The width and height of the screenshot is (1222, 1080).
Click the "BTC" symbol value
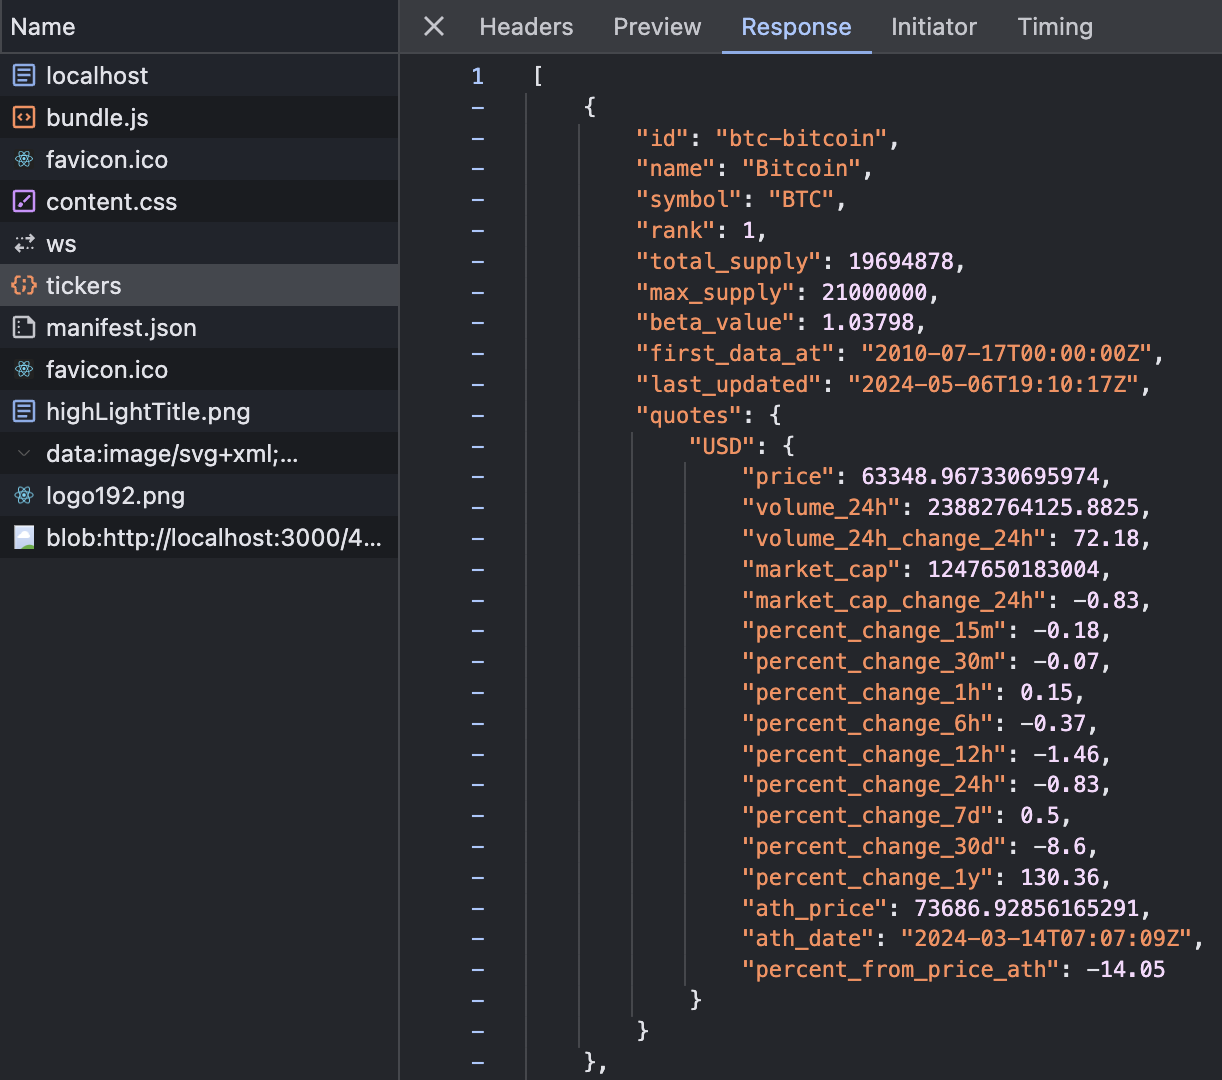pyautogui.click(x=801, y=200)
